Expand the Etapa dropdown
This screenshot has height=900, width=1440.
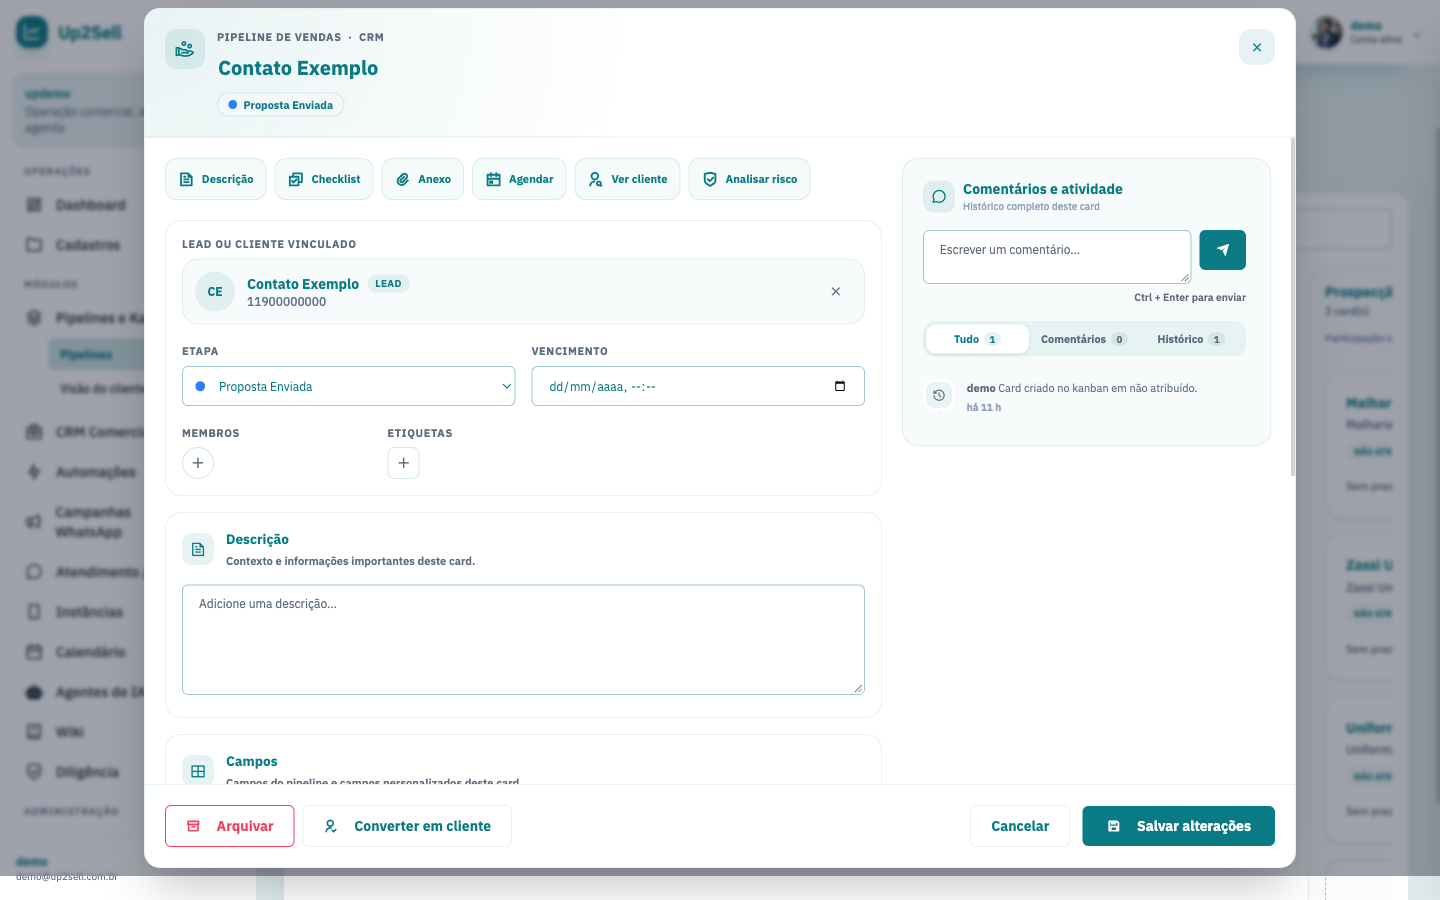[x=348, y=386]
